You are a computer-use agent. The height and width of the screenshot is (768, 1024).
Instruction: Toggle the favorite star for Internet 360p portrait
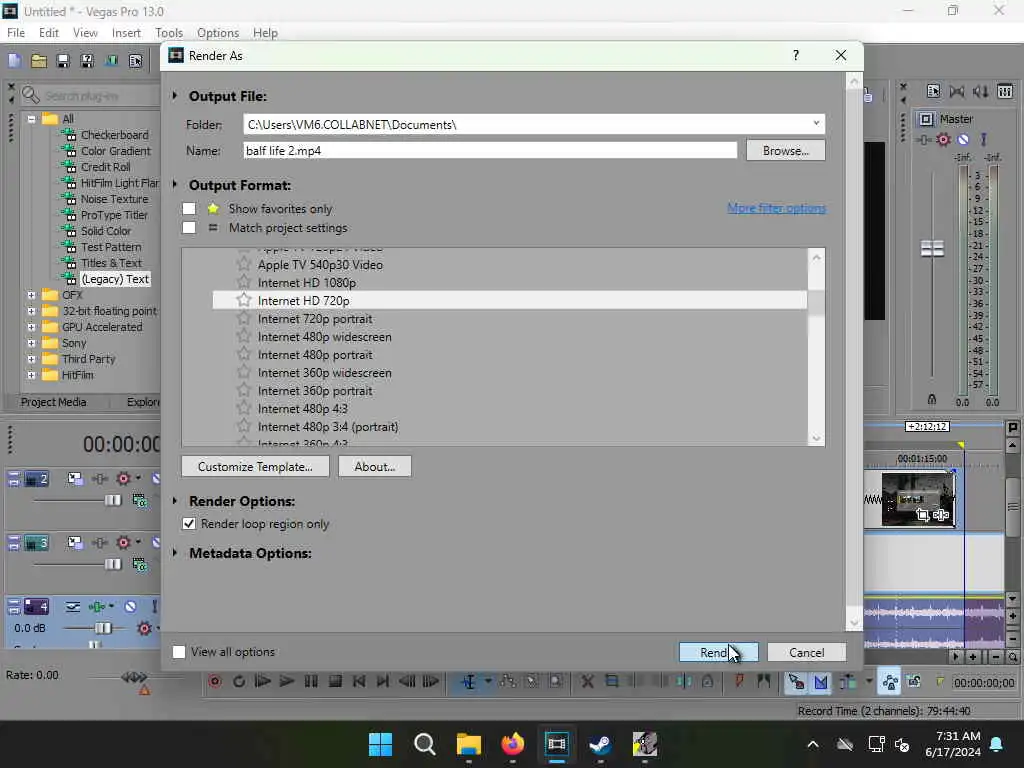(x=244, y=391)
